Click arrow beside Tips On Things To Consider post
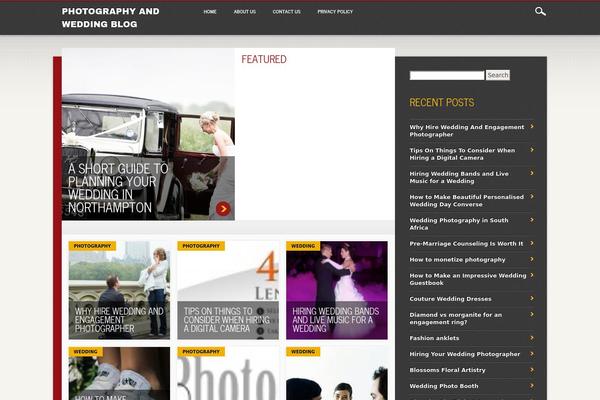600x400 pixels. [532, 150]
